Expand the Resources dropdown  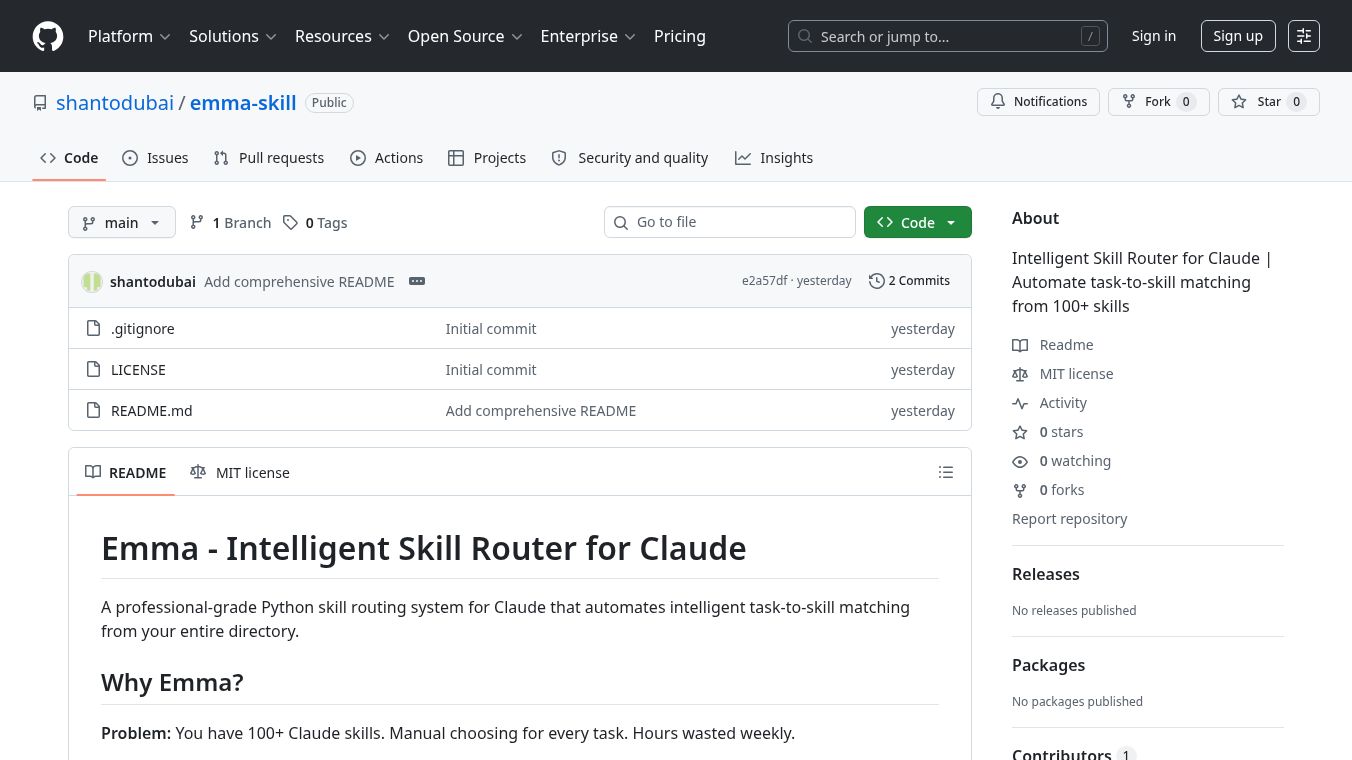coord(341,36)
